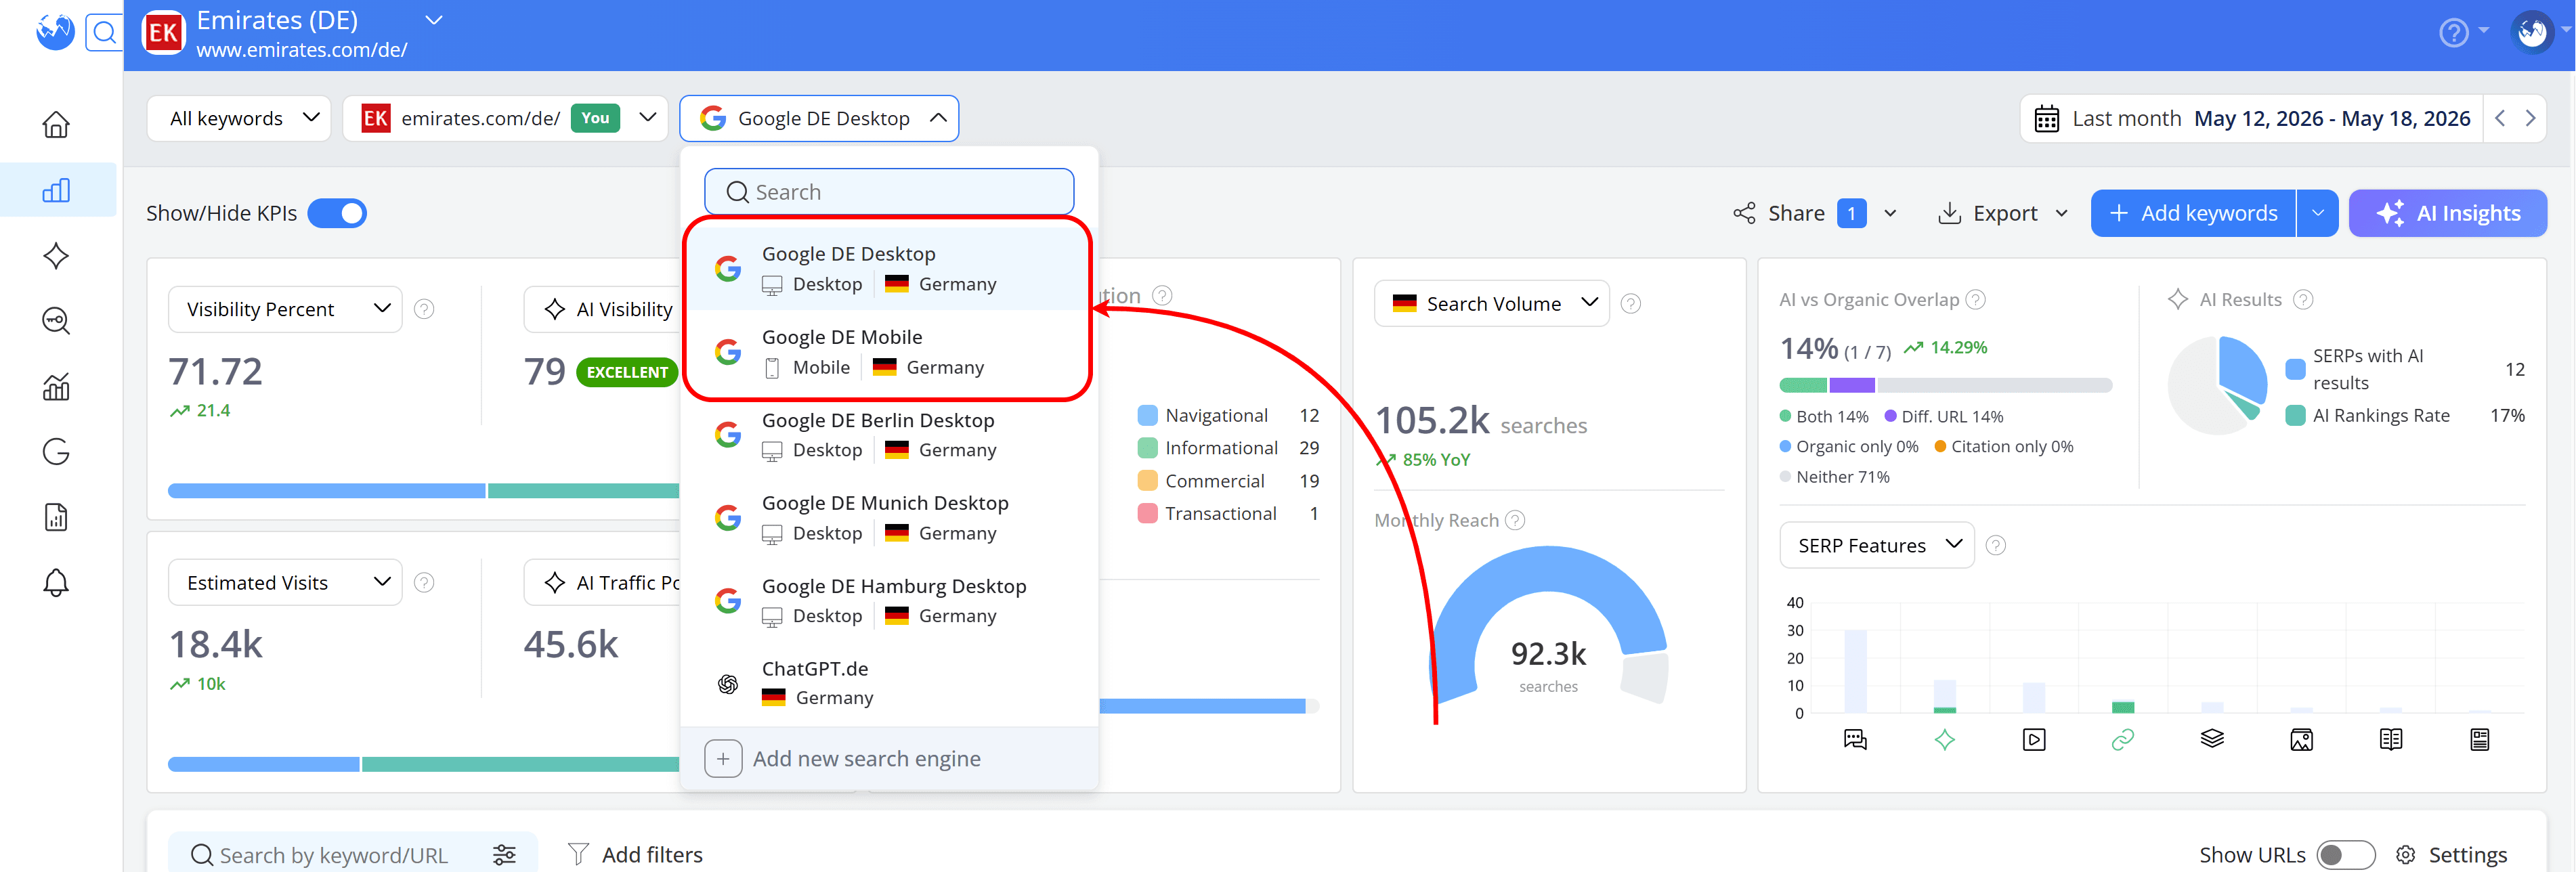Image resolution: width=2576 pixels, height=872 pixels.
Task: Click the calendar icon in date range
Action: click(x=2046, y=119)
